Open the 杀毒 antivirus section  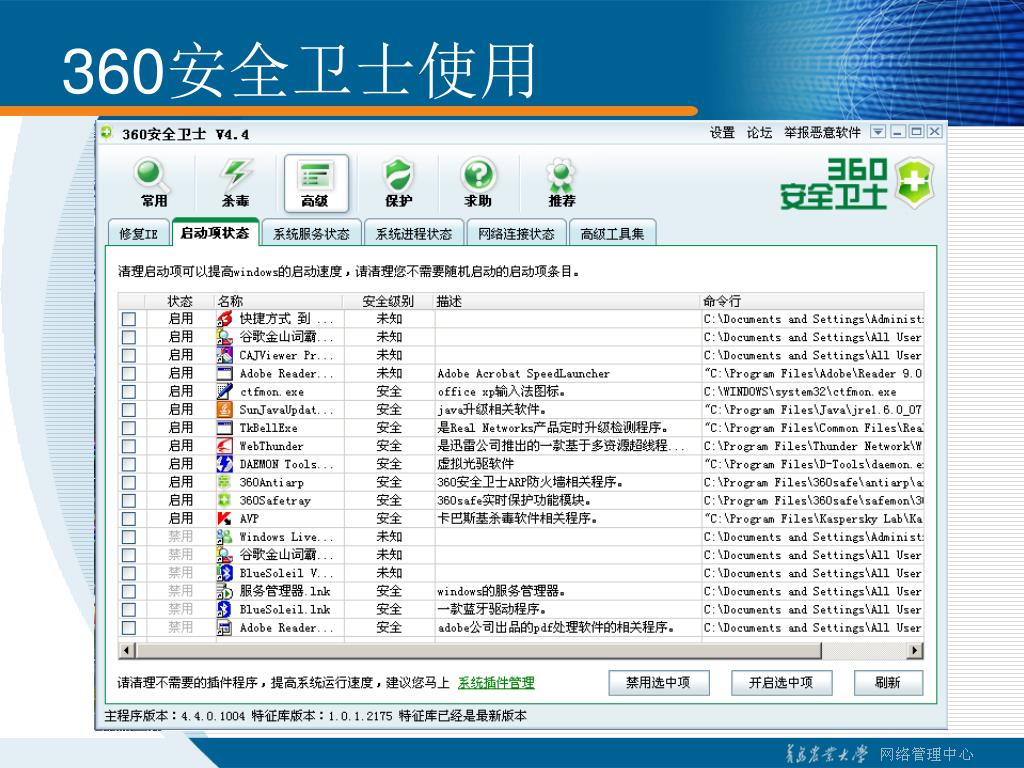coord(236,183)
